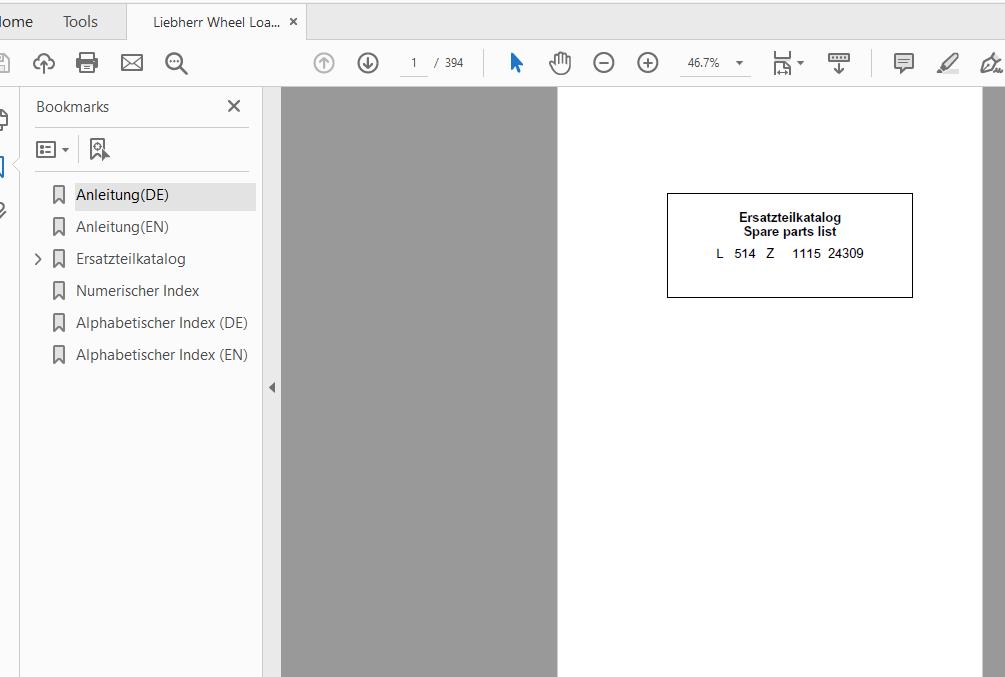Screen dimensions: 1005x677
Task: Open bookmark options list menu
Action: coord(52,149)
